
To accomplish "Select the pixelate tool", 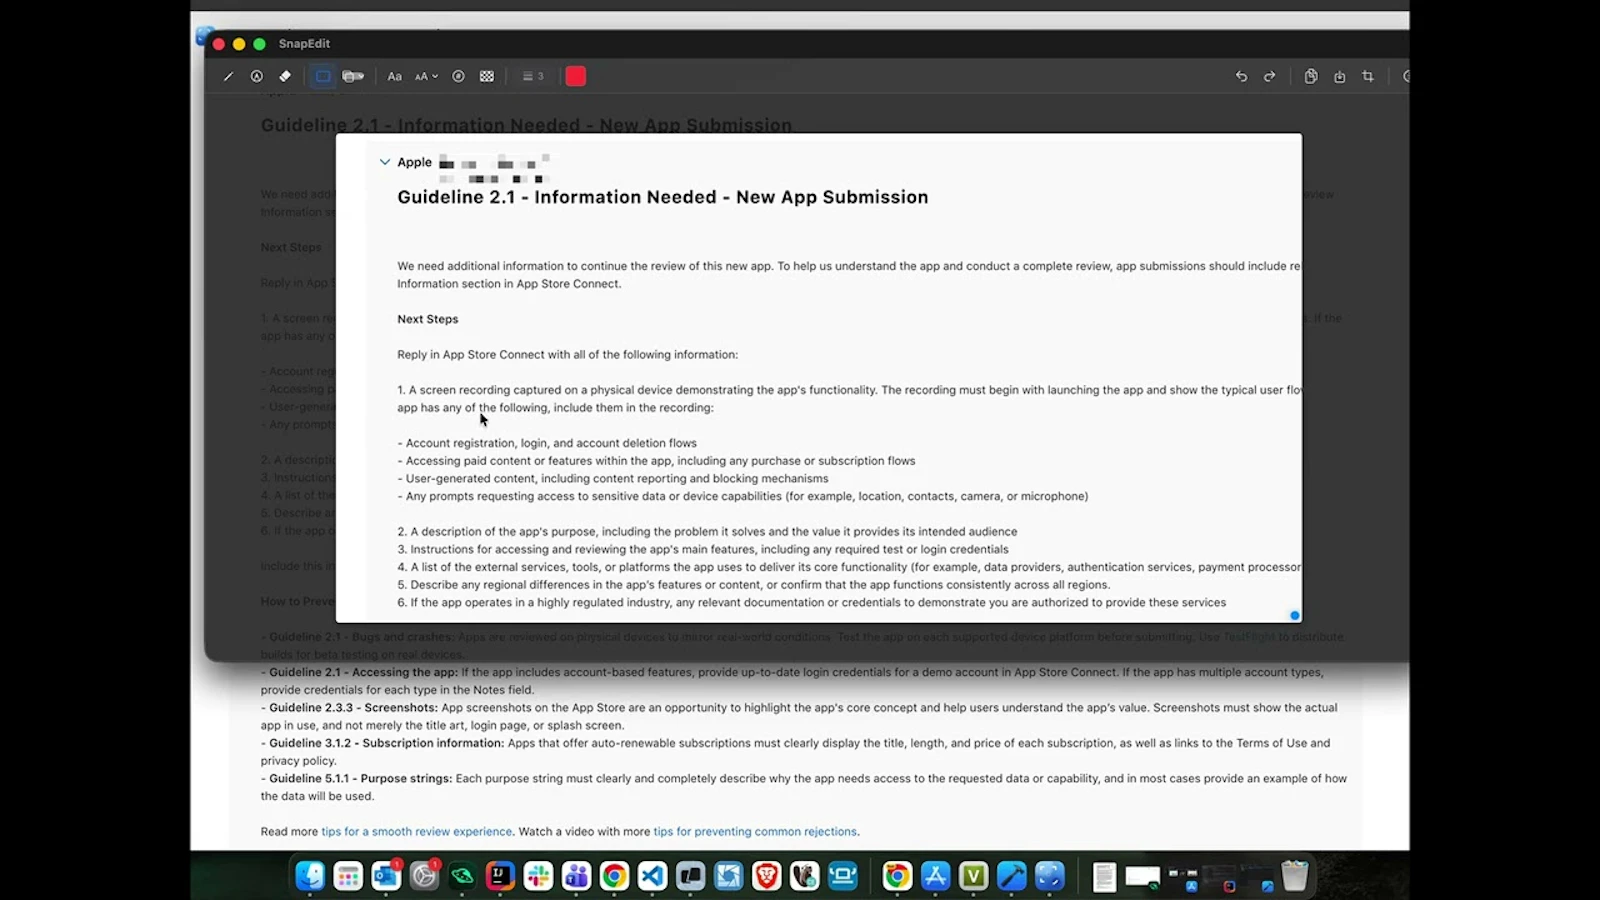I will pyautogui.click(x=486, y=76).
